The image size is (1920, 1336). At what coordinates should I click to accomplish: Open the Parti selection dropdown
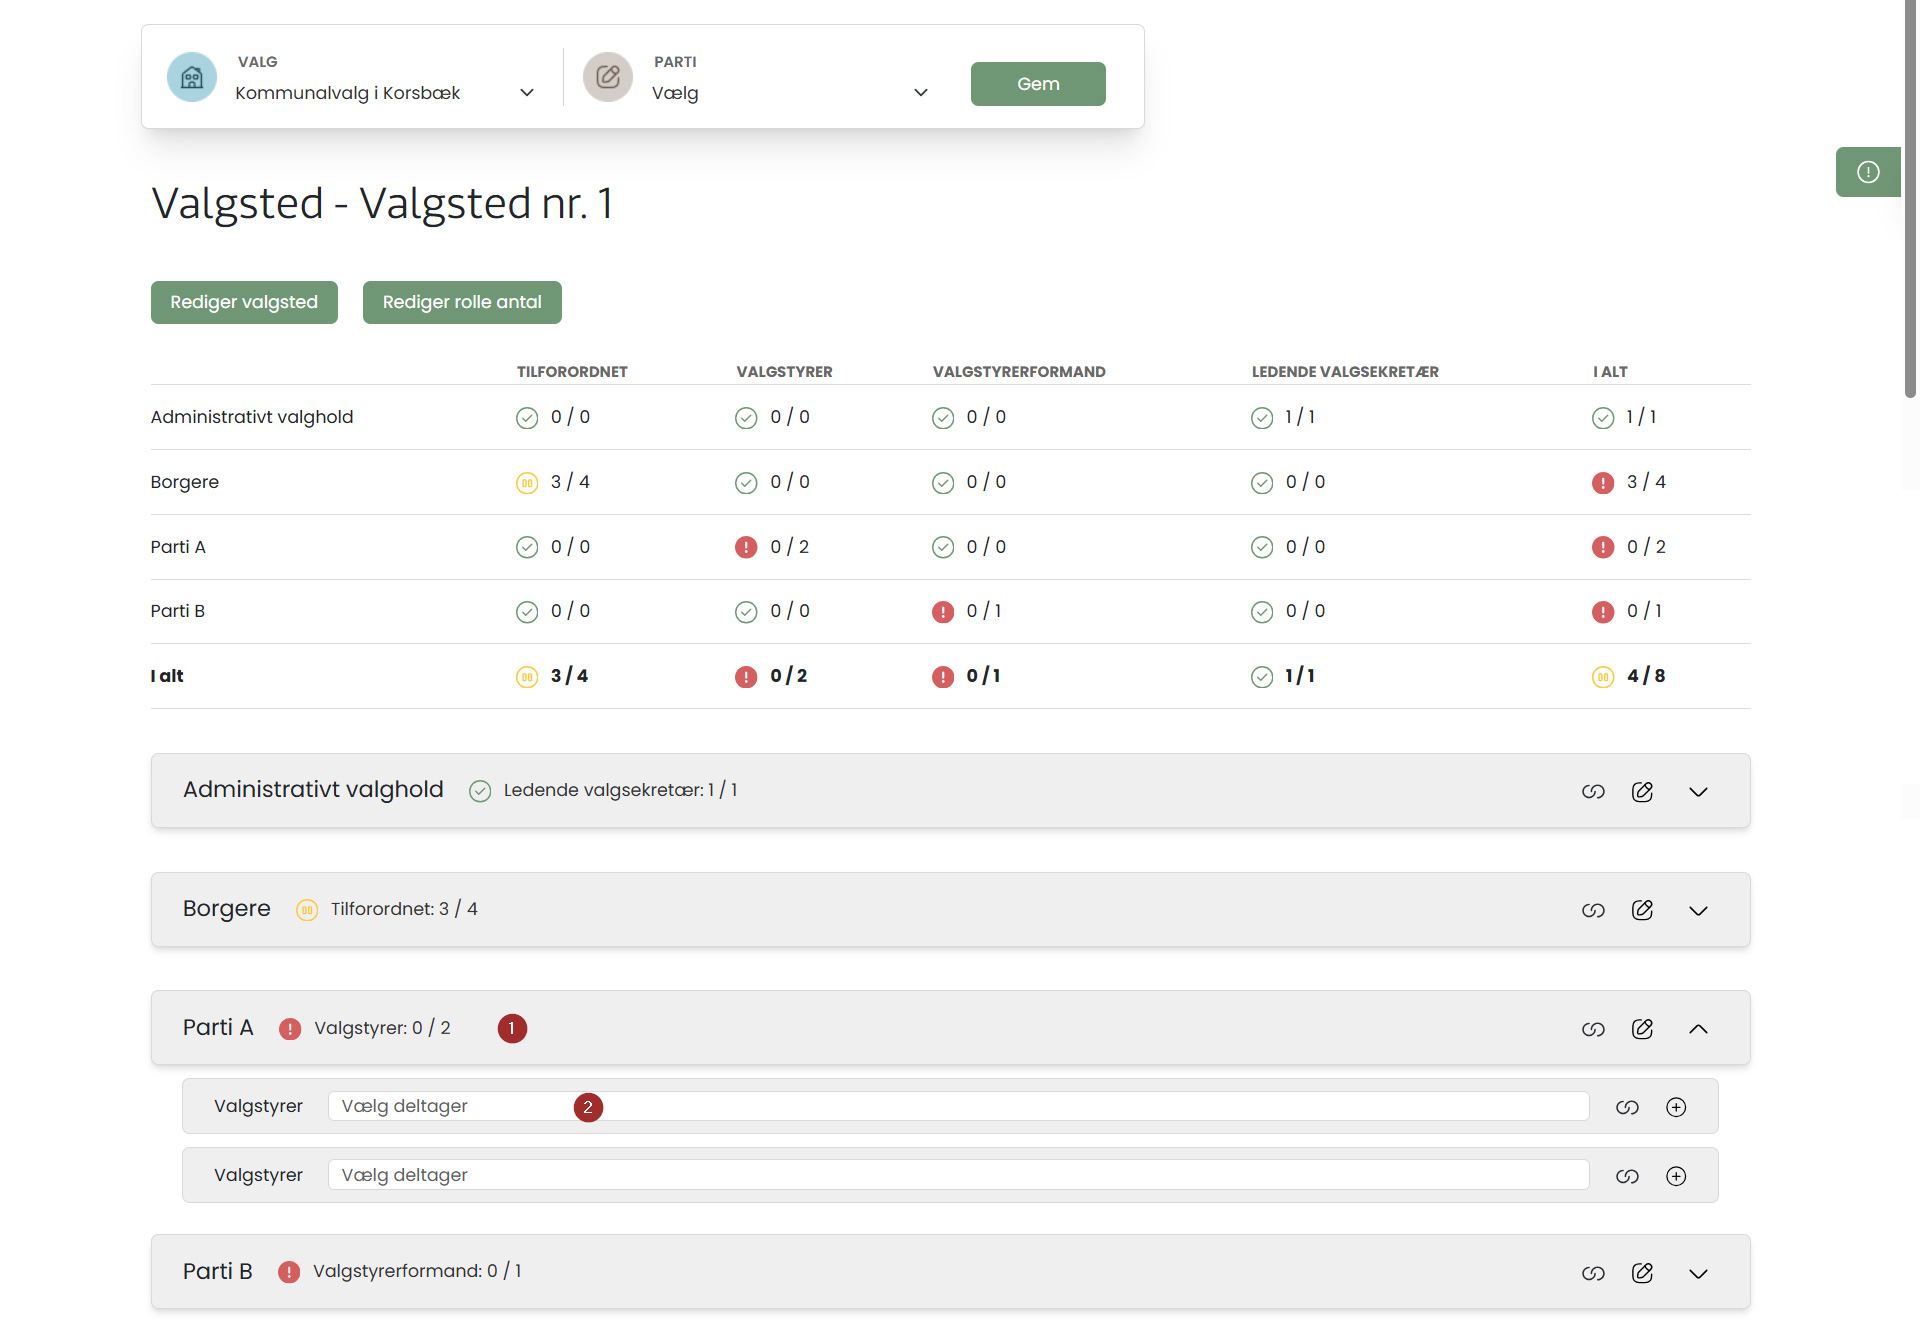[x=789, y=93]
